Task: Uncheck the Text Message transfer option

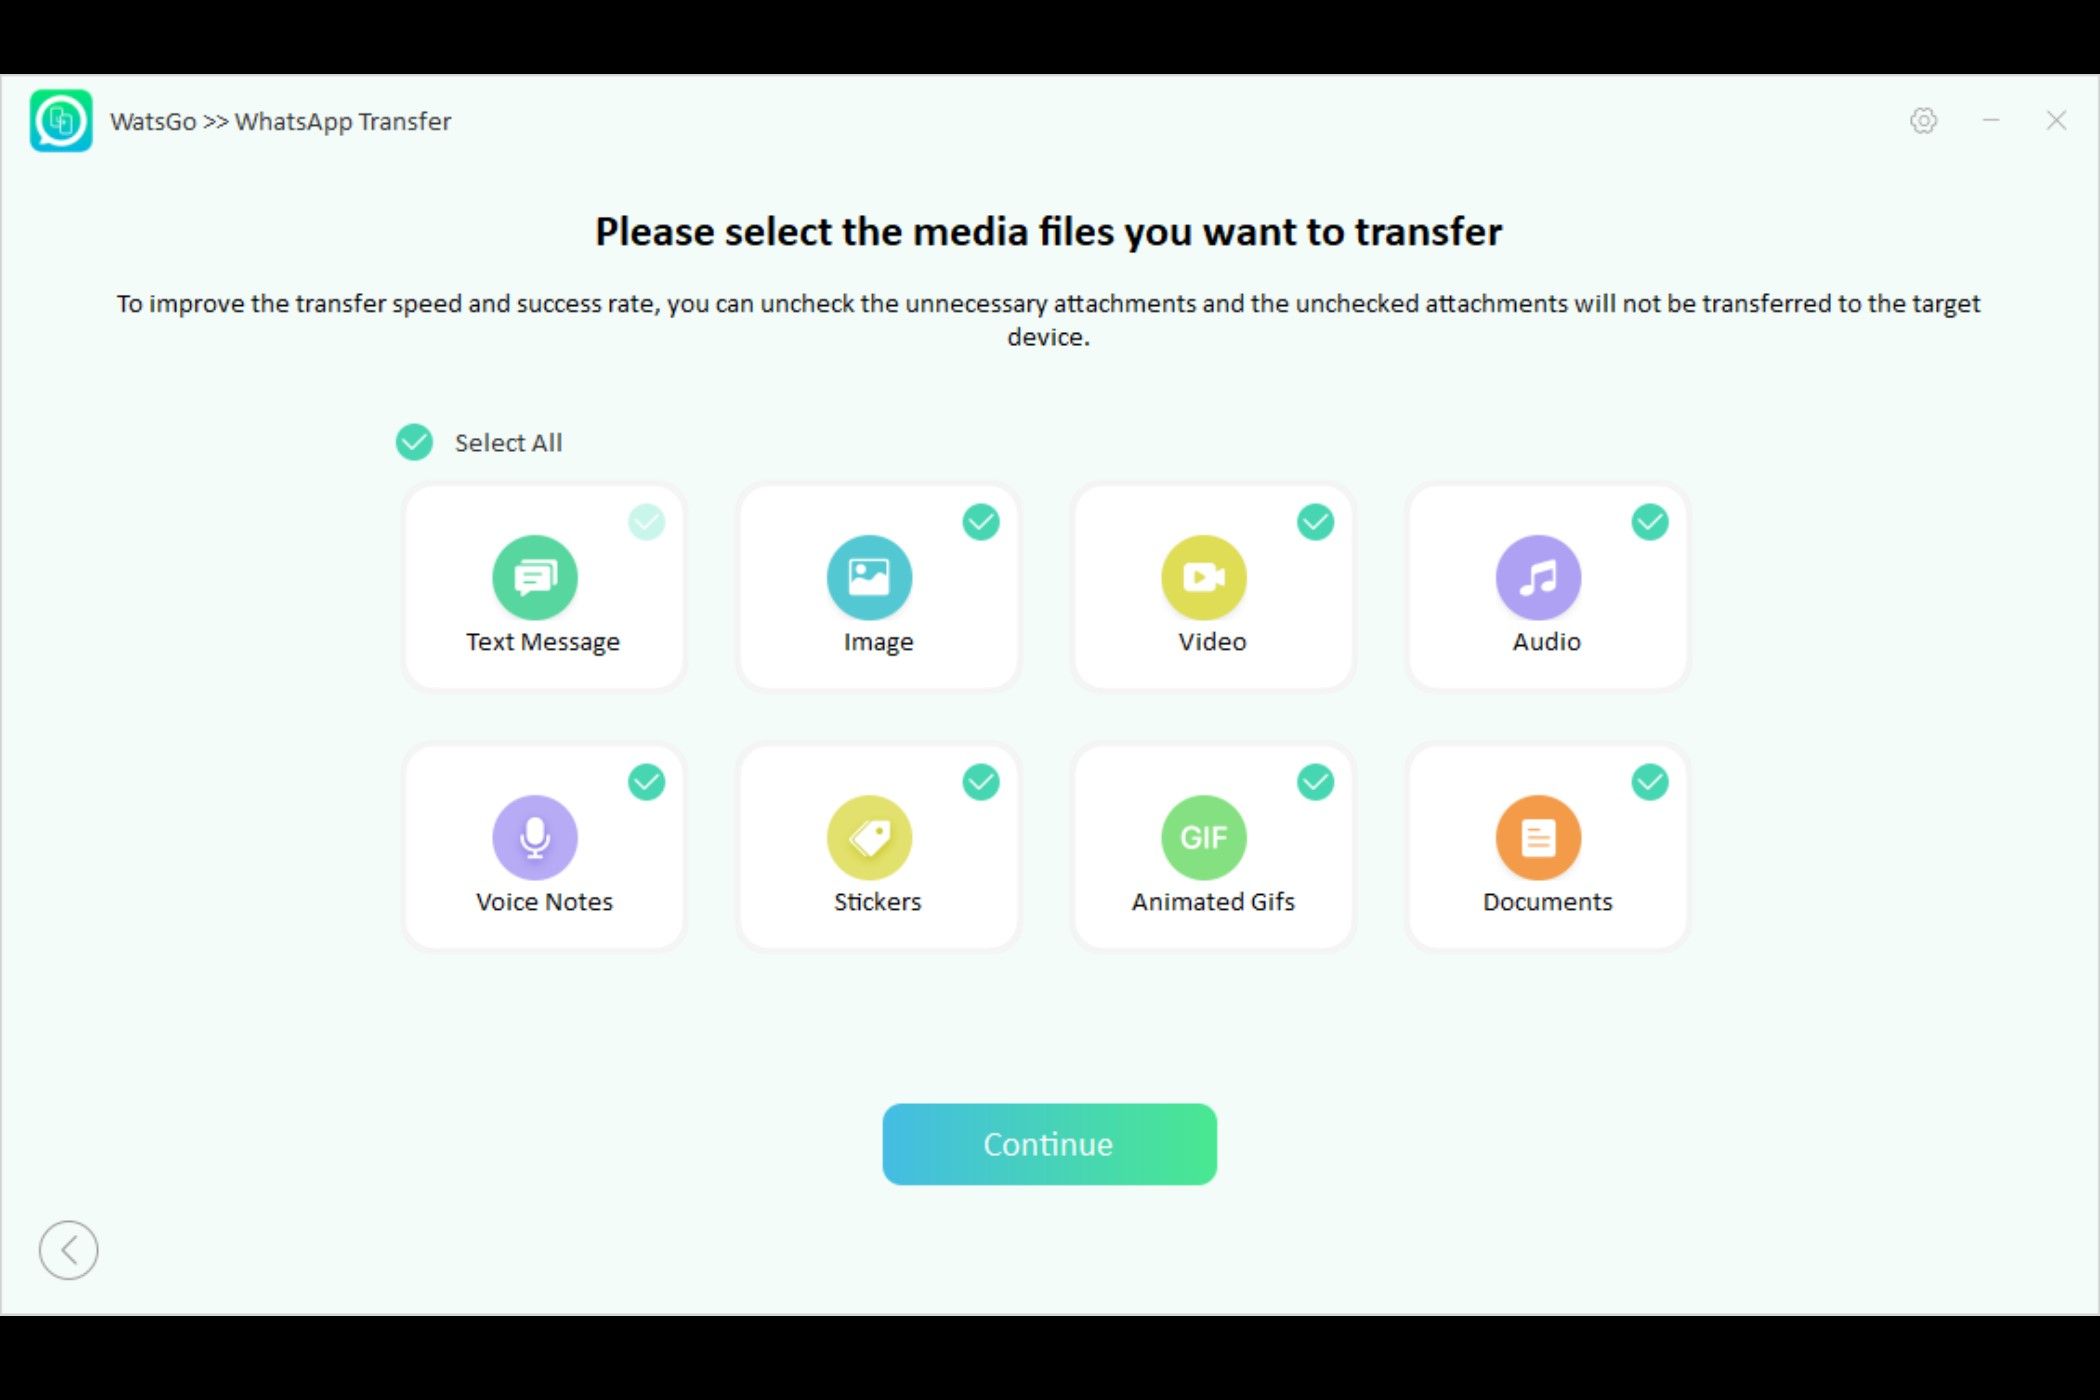Action: (645, 522)
